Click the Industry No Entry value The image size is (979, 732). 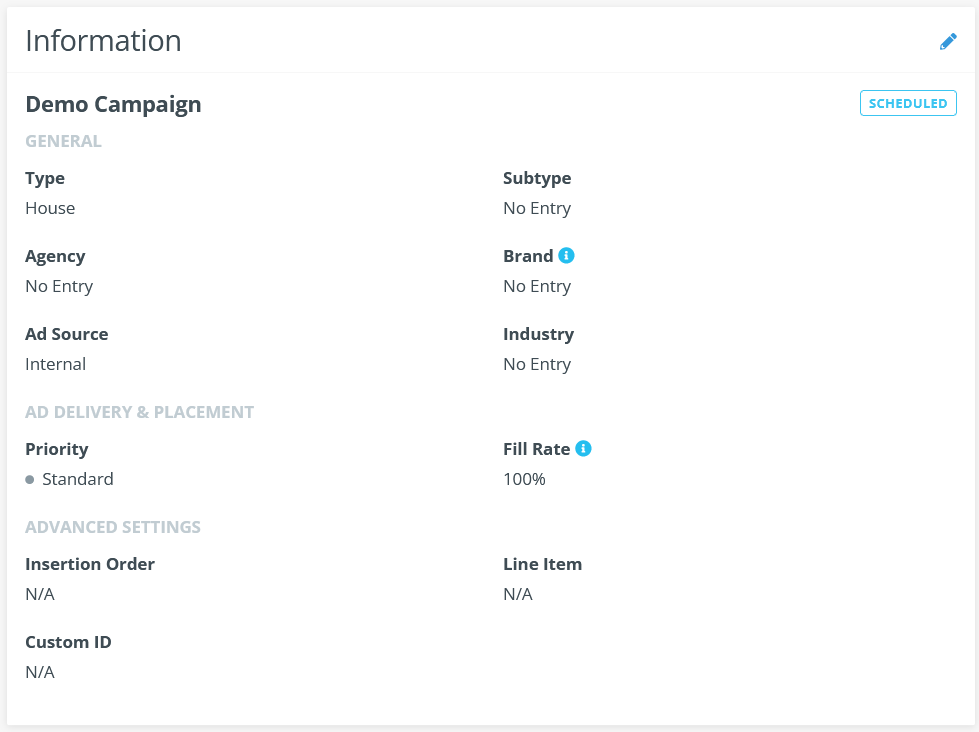537,365
